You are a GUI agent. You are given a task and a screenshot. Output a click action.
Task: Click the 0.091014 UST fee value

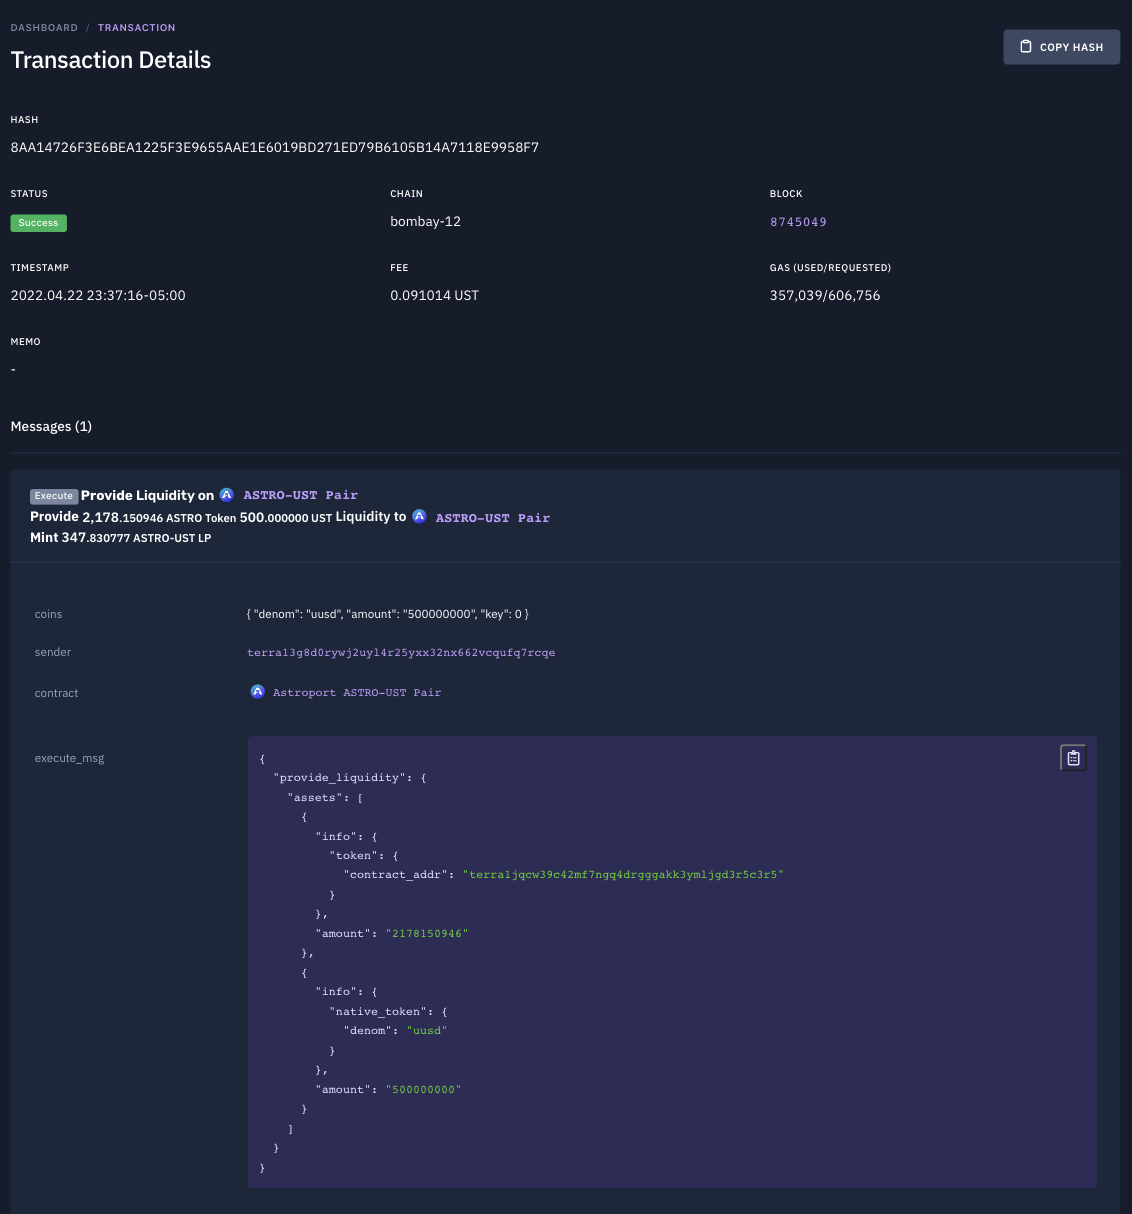435,296
